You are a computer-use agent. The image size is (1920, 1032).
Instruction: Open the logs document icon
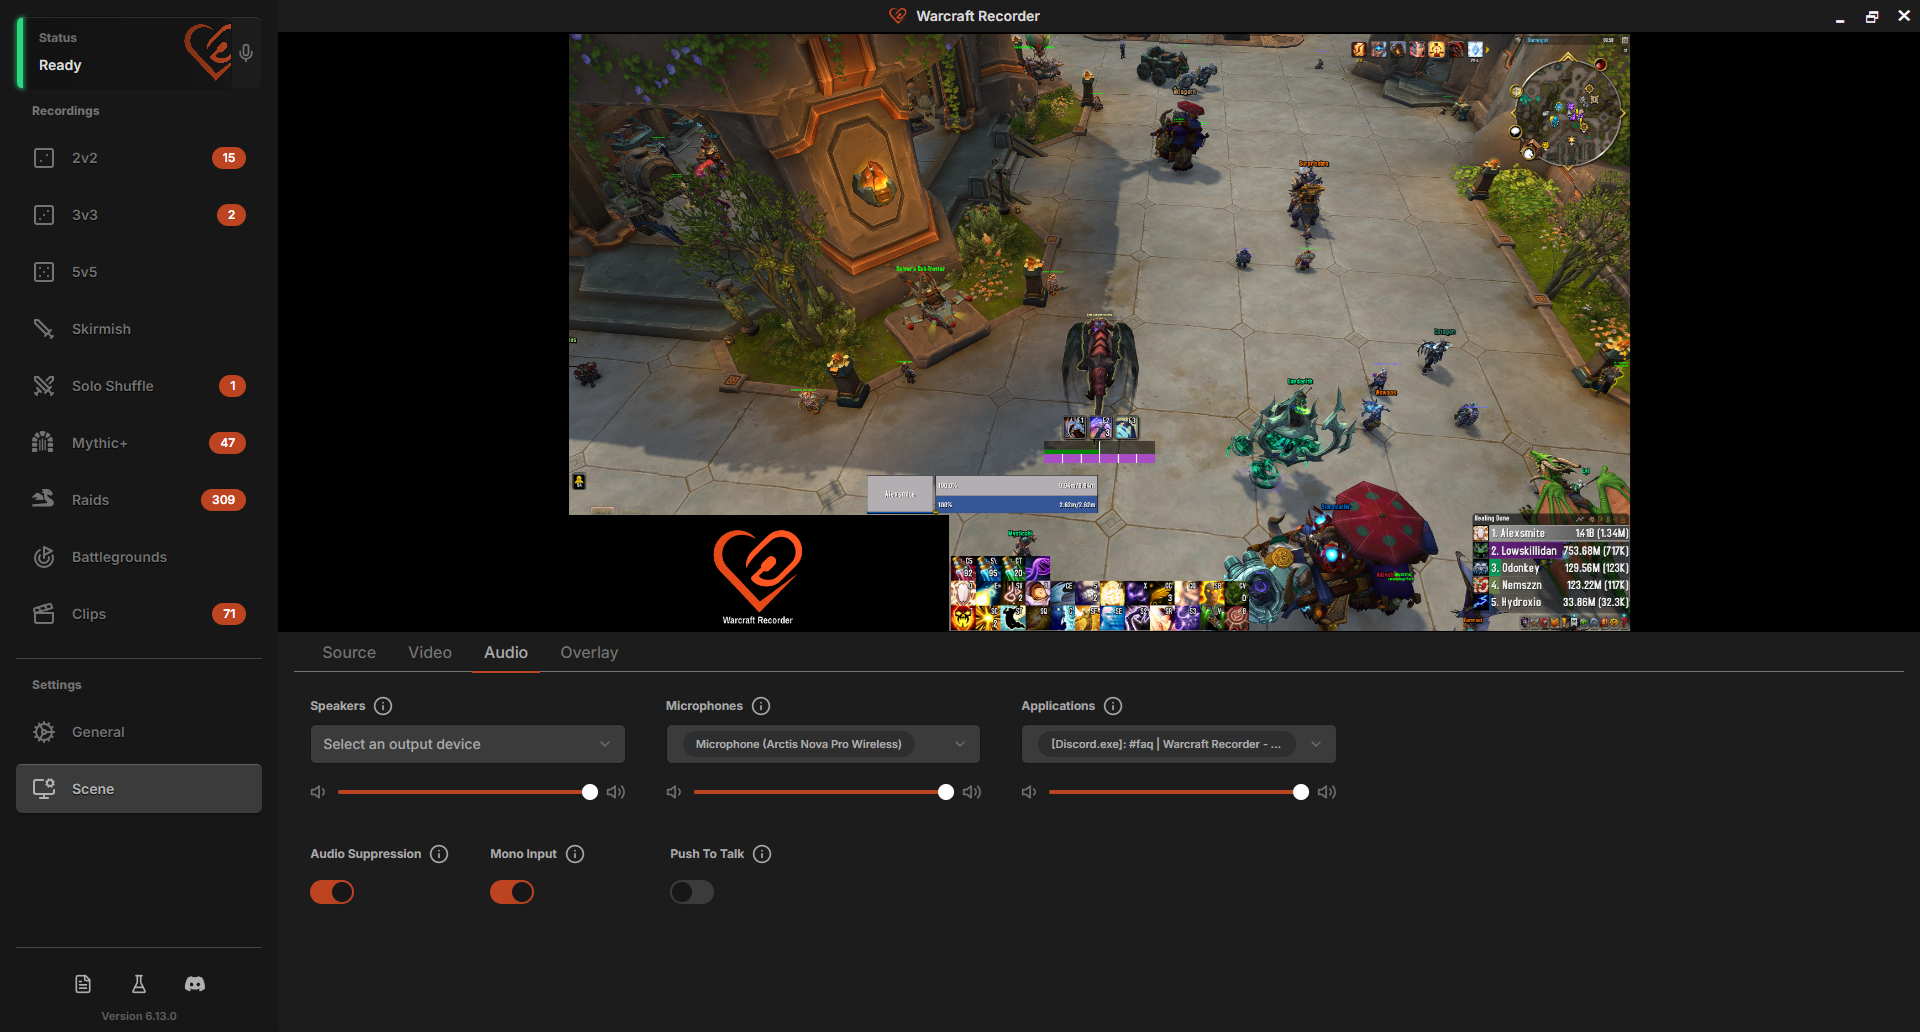tap(83, 984)
